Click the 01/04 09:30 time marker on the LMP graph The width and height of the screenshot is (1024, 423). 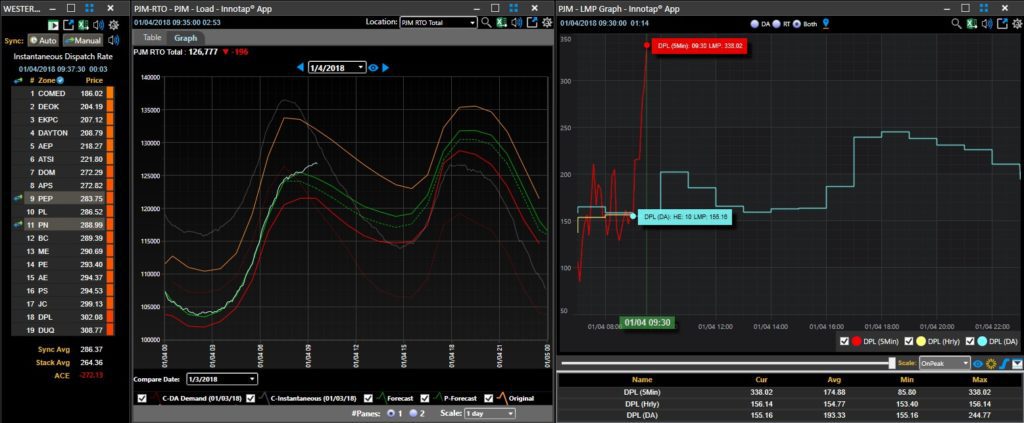[x=645, y=322]
